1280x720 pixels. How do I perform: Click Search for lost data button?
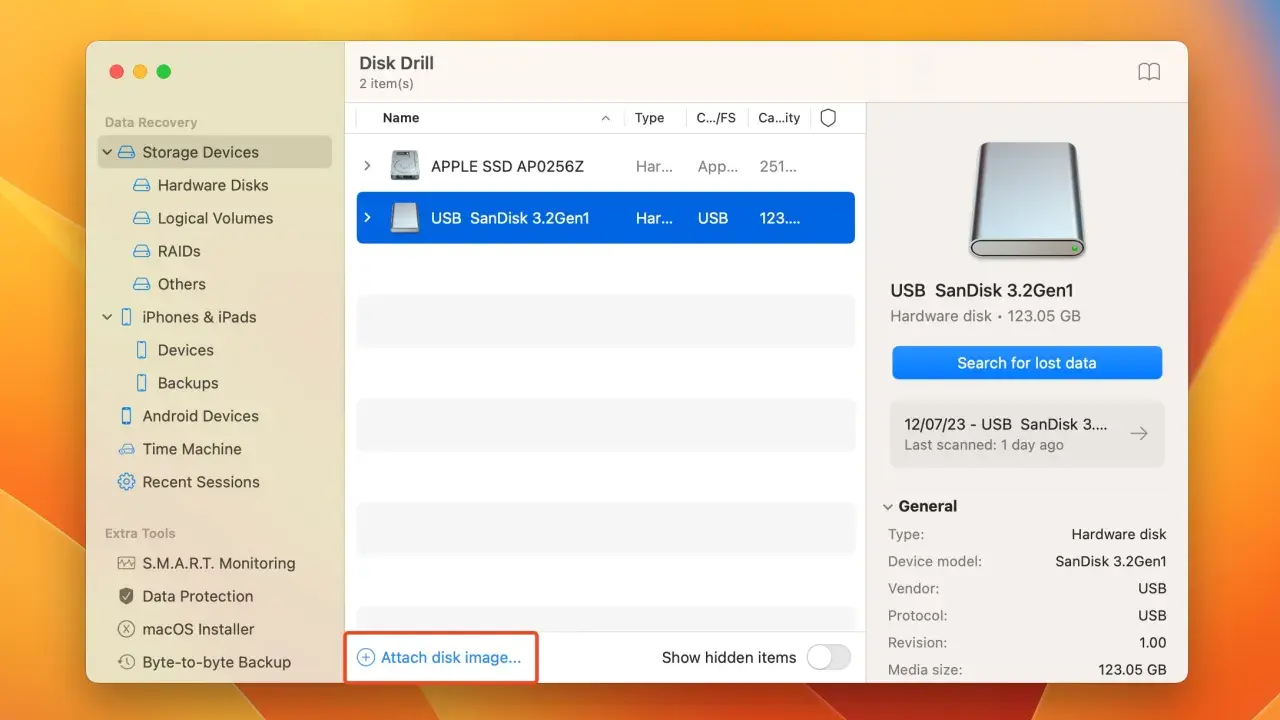(x=1027, y=363)
